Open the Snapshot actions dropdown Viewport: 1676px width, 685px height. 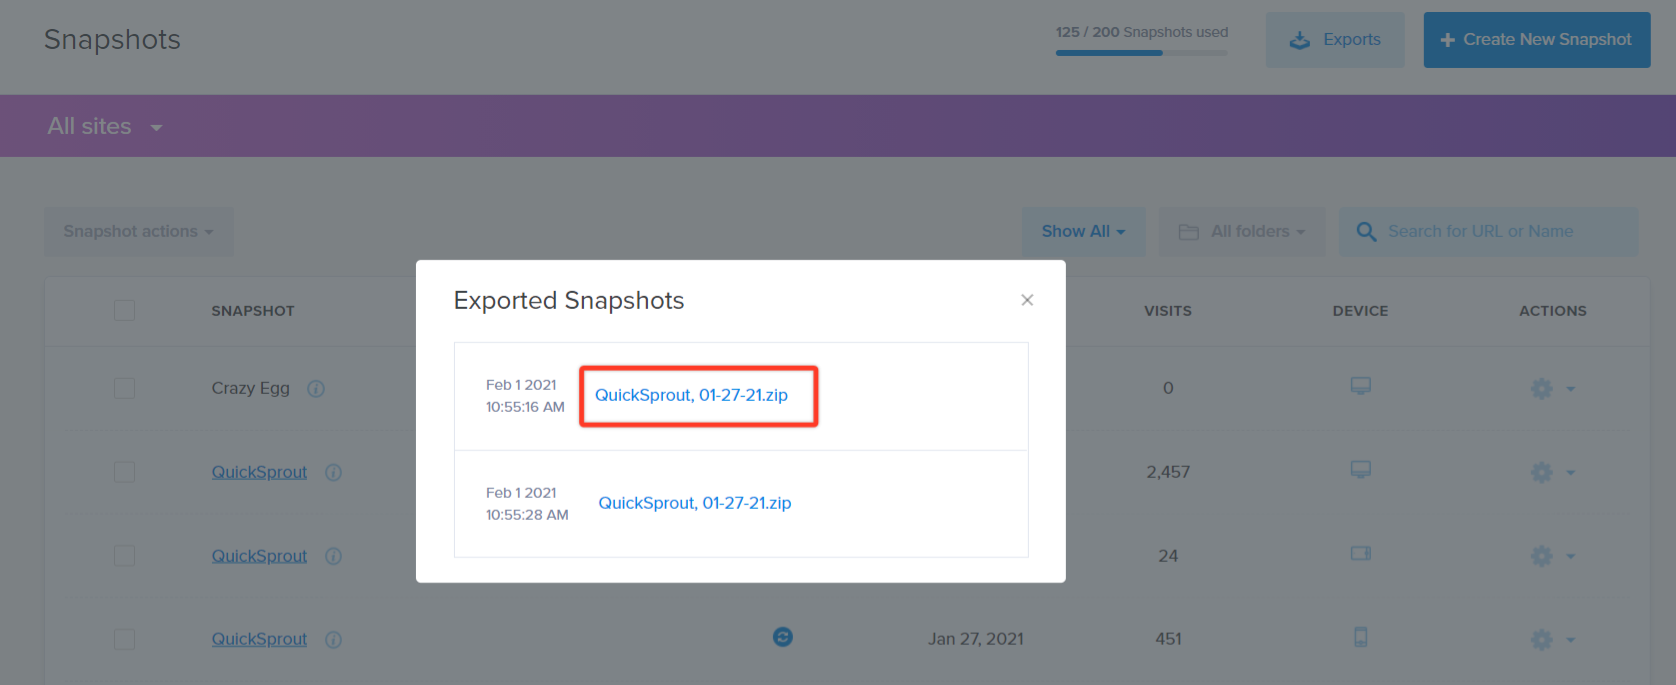[139, 232]
